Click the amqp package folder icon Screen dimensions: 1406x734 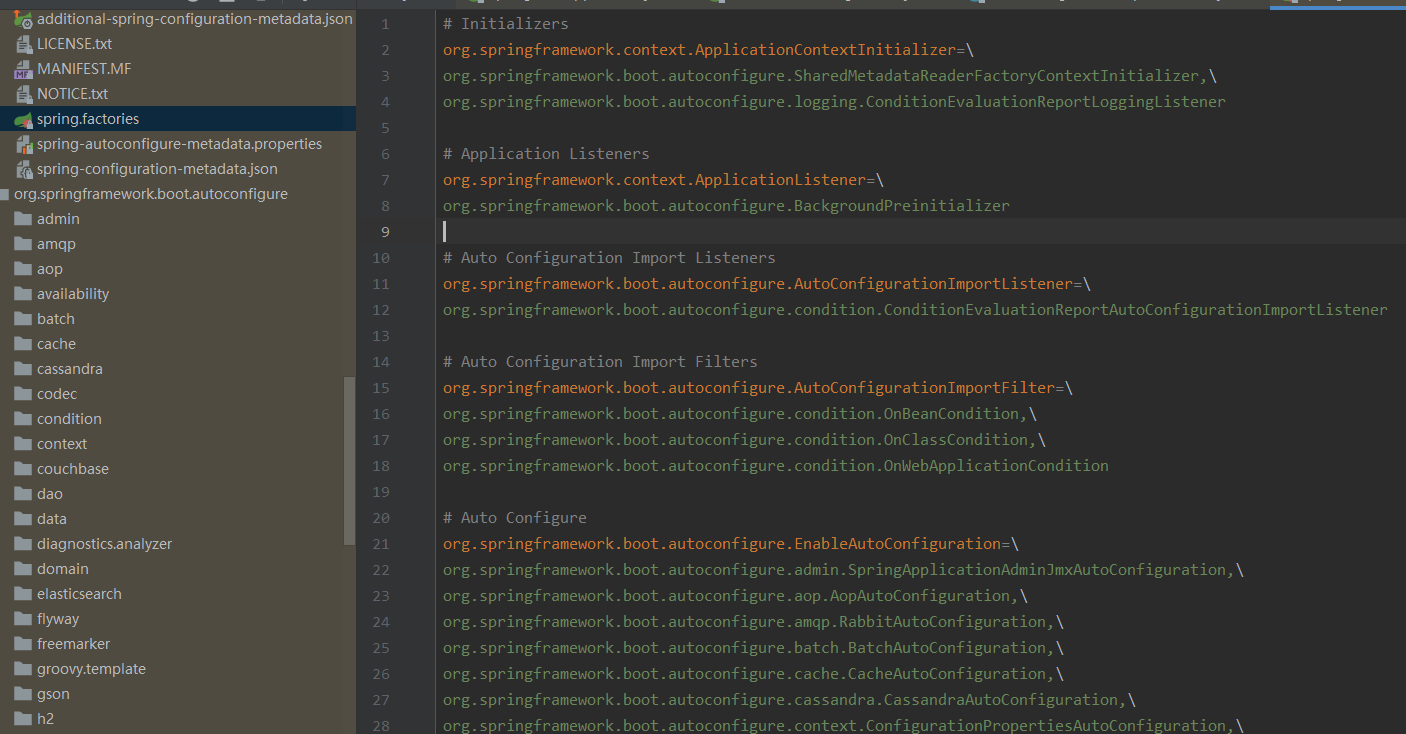pos(23,244)
